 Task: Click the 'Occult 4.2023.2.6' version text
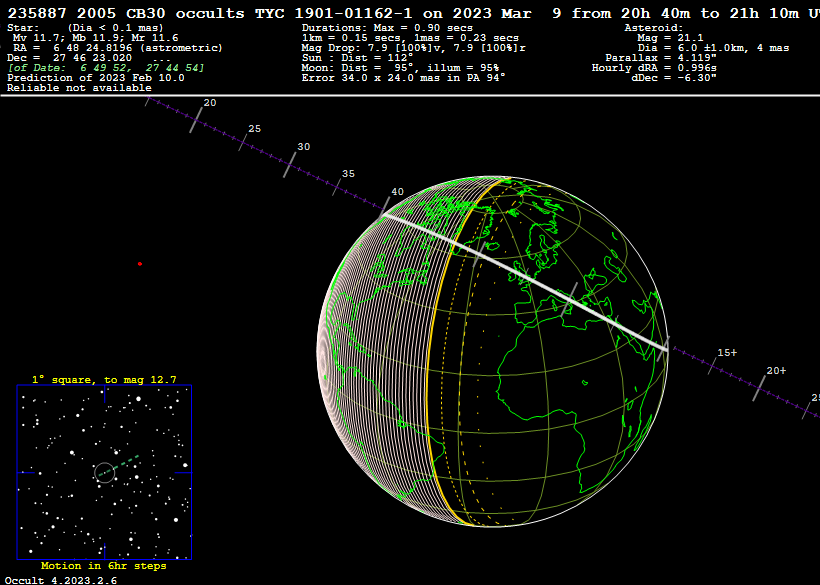pyautogui.click(x=61, y=580)
